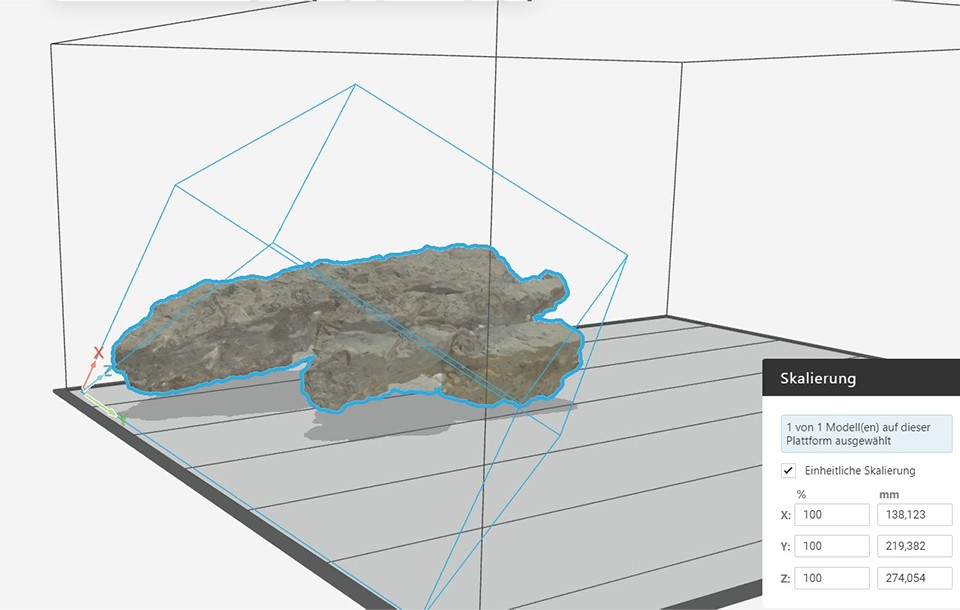960x610 pixels.
Task: Click the Einheitliche Skalierung text label
Action: click(x=859, y=470)
